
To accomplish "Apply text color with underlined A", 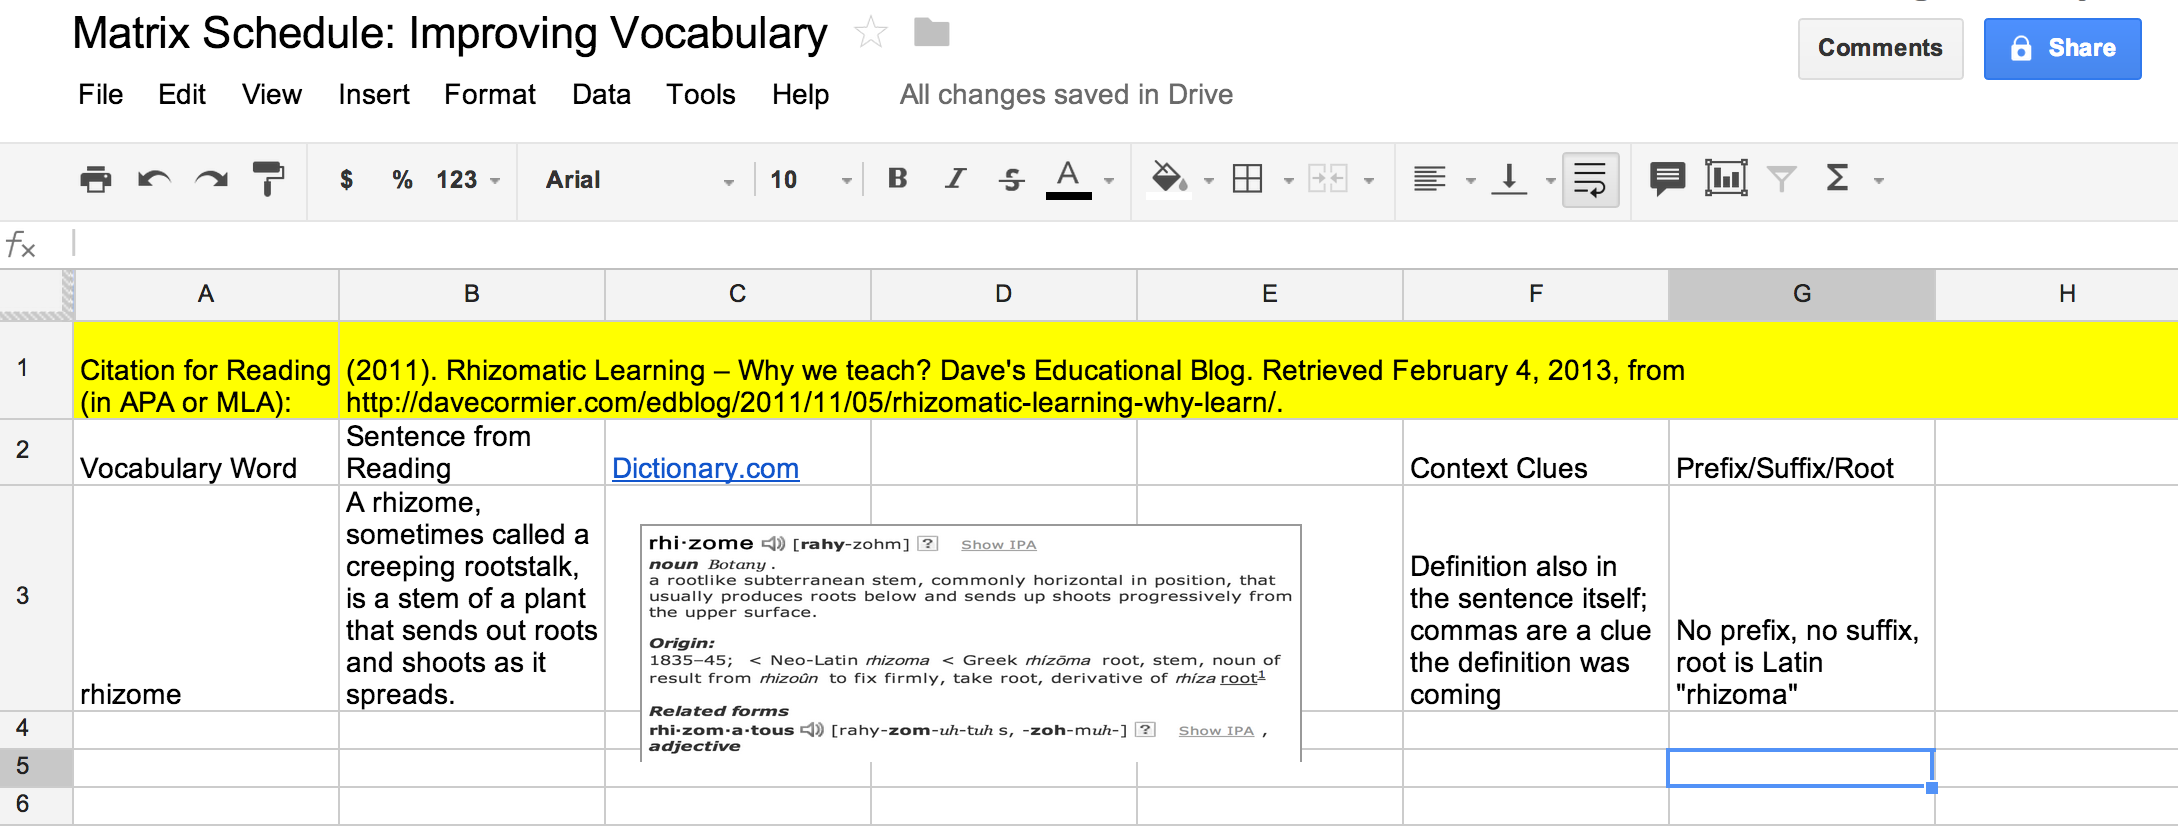I will (x=1068, y=179).
